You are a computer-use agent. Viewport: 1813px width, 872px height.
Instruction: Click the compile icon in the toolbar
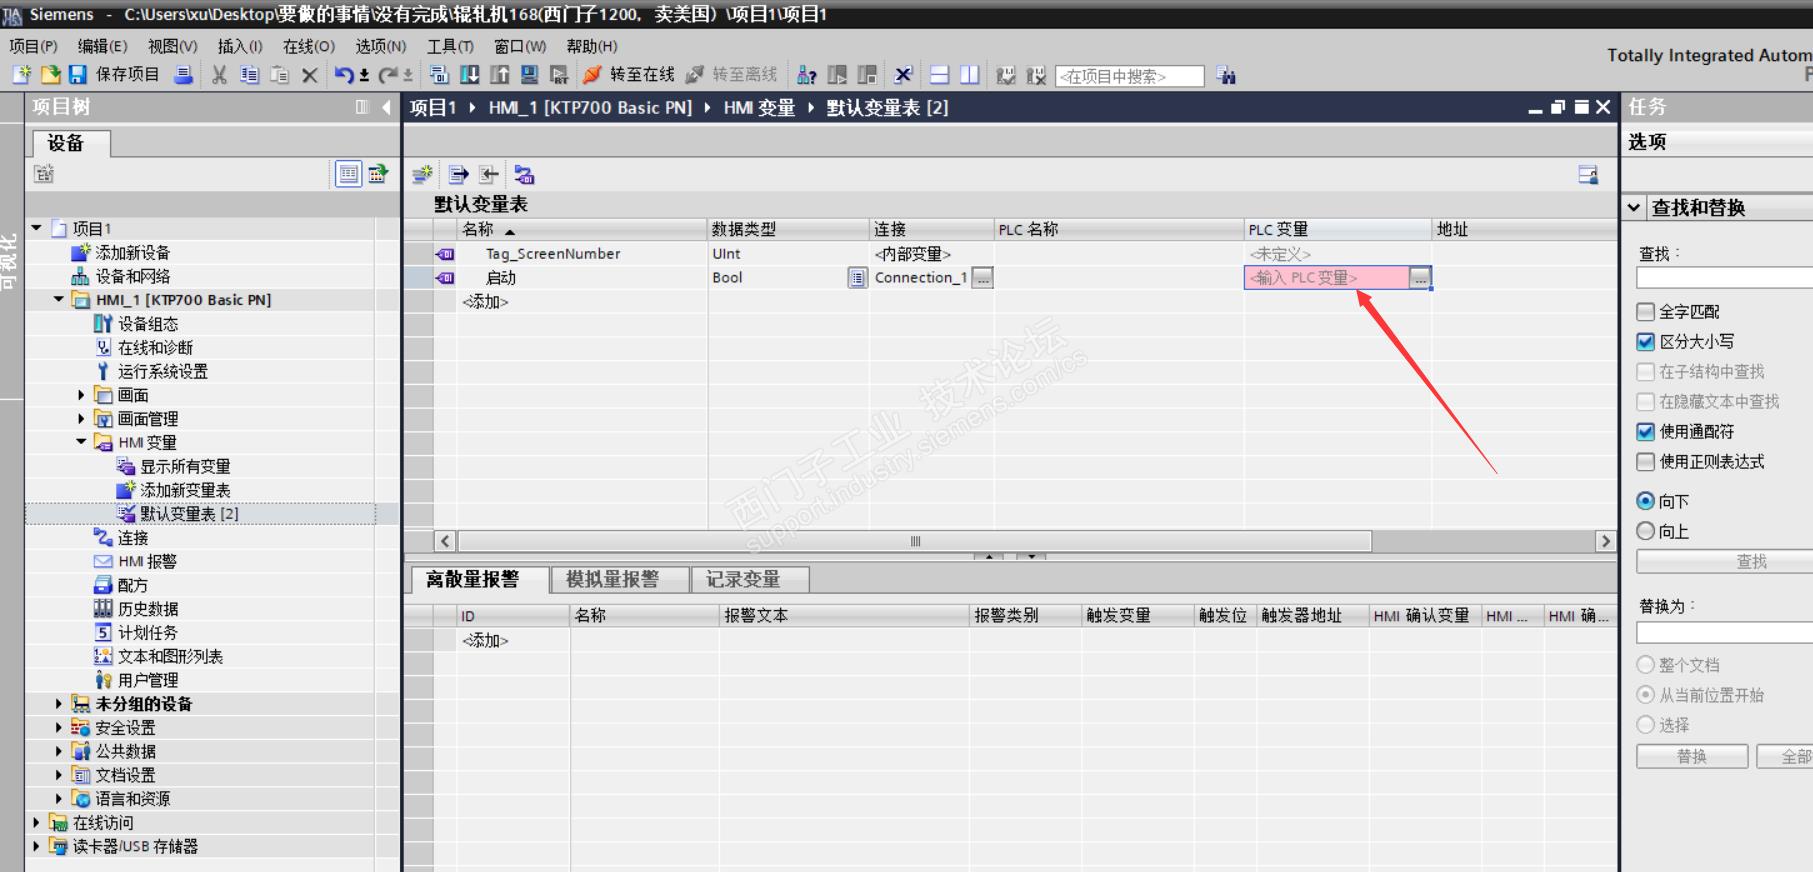point(439,75)
